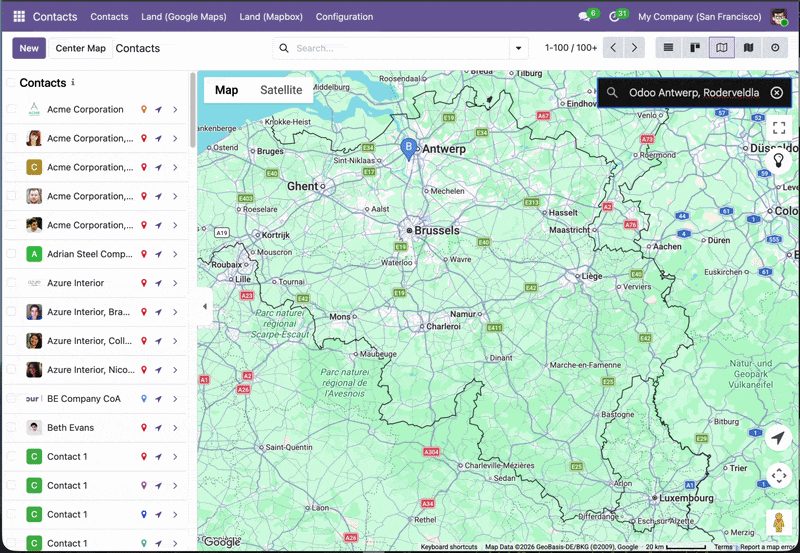Click the Google logo on the map
The height and width of the screenshot is (553, 800).
point(221,541)
